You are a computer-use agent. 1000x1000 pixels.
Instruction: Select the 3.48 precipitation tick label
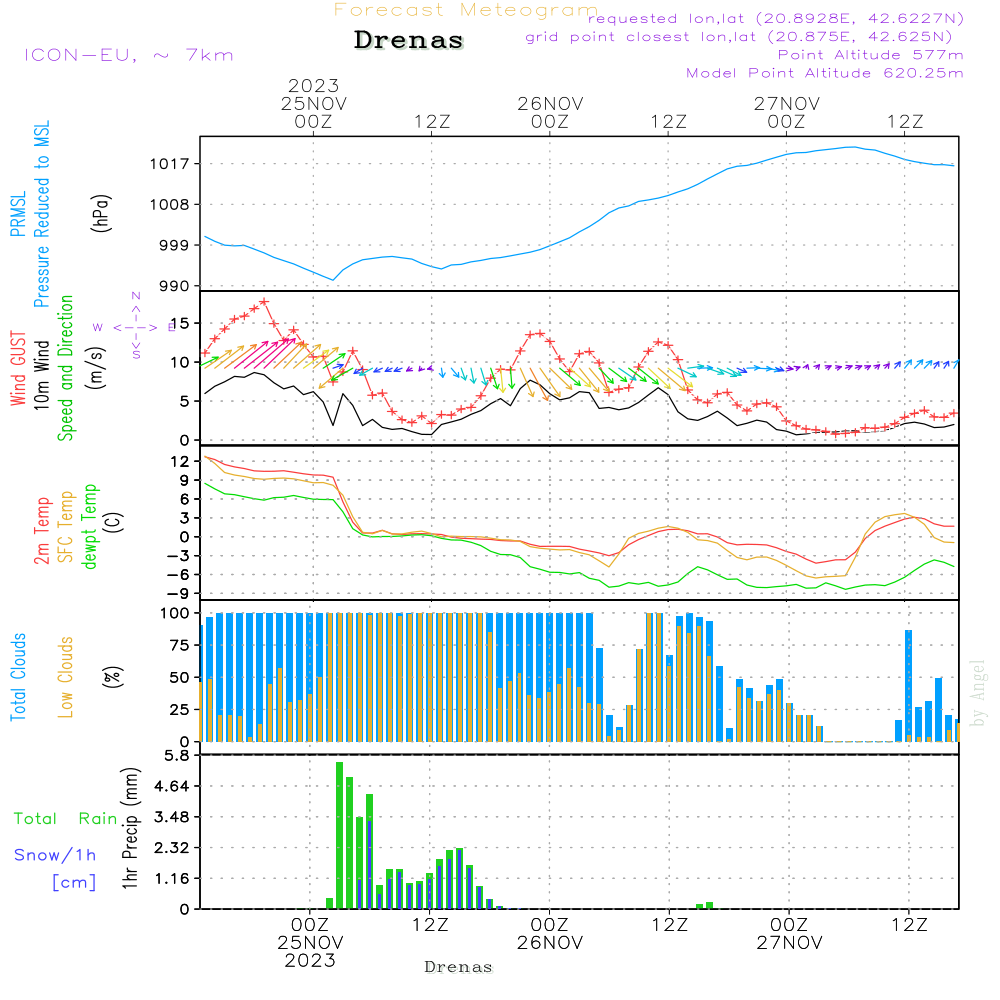172,817
